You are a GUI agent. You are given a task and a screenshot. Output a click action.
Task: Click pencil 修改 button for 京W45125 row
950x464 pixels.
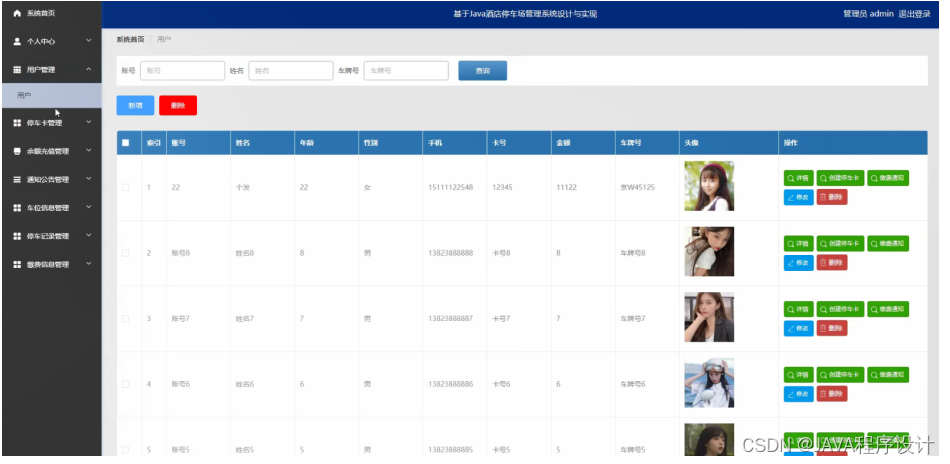pos(799,197)
